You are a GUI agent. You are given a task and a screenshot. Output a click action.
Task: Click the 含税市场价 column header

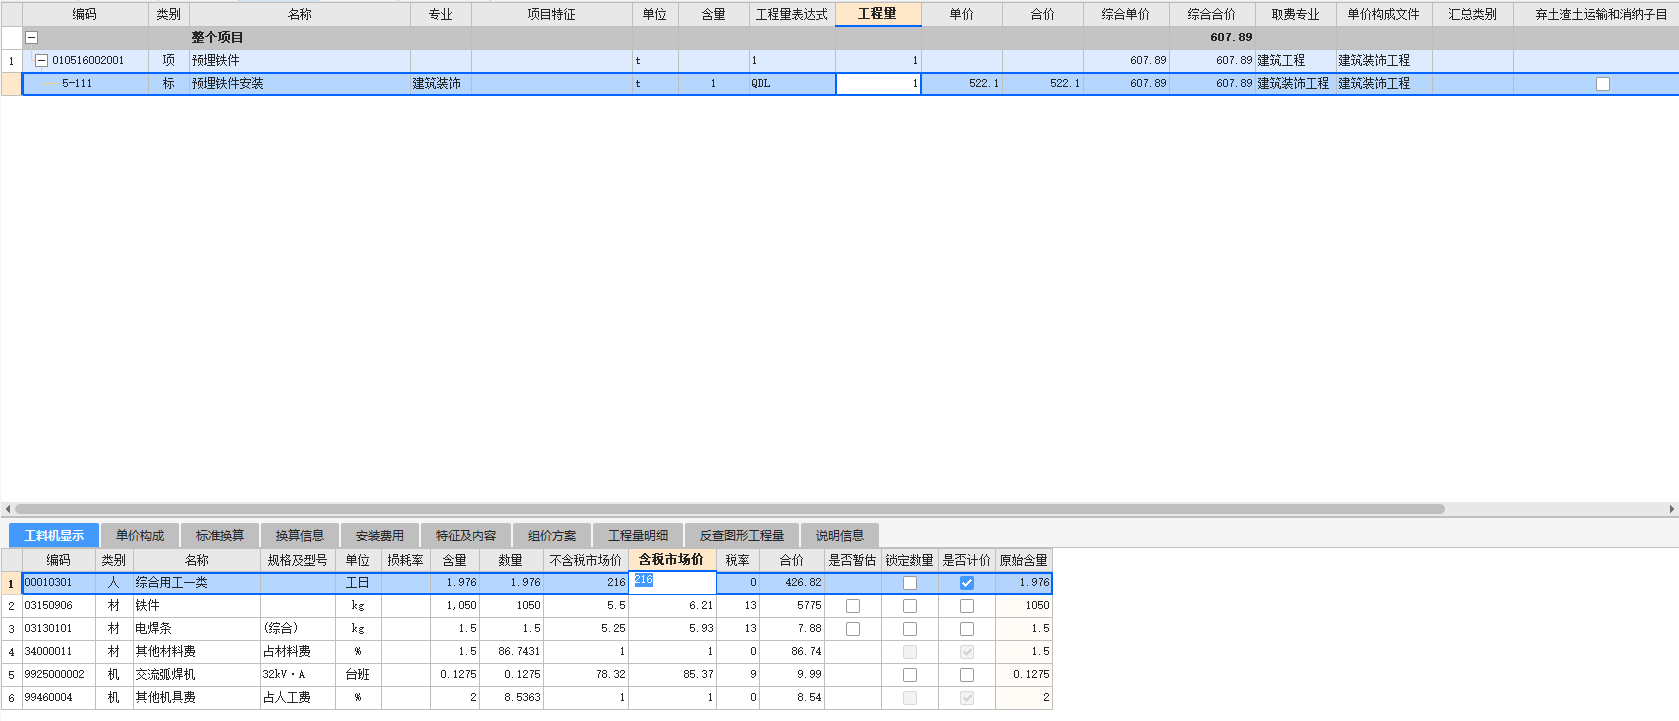[x=671, y=560]
